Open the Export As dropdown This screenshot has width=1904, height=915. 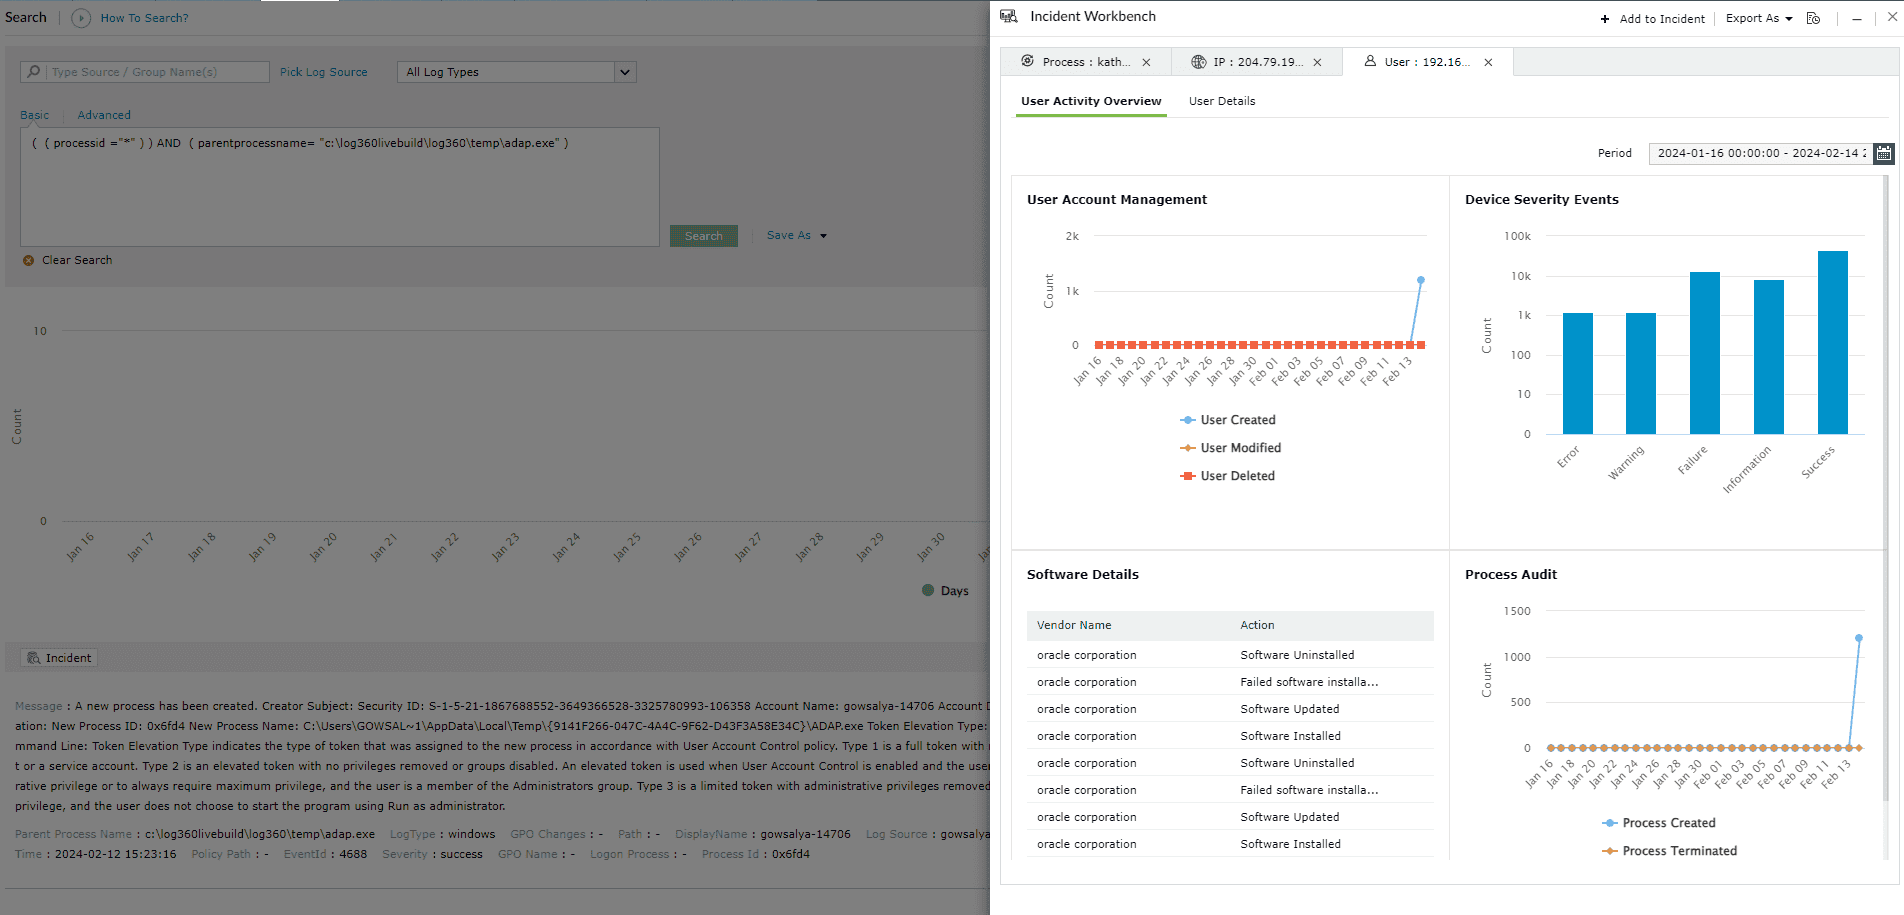(x=1759, y=19)
